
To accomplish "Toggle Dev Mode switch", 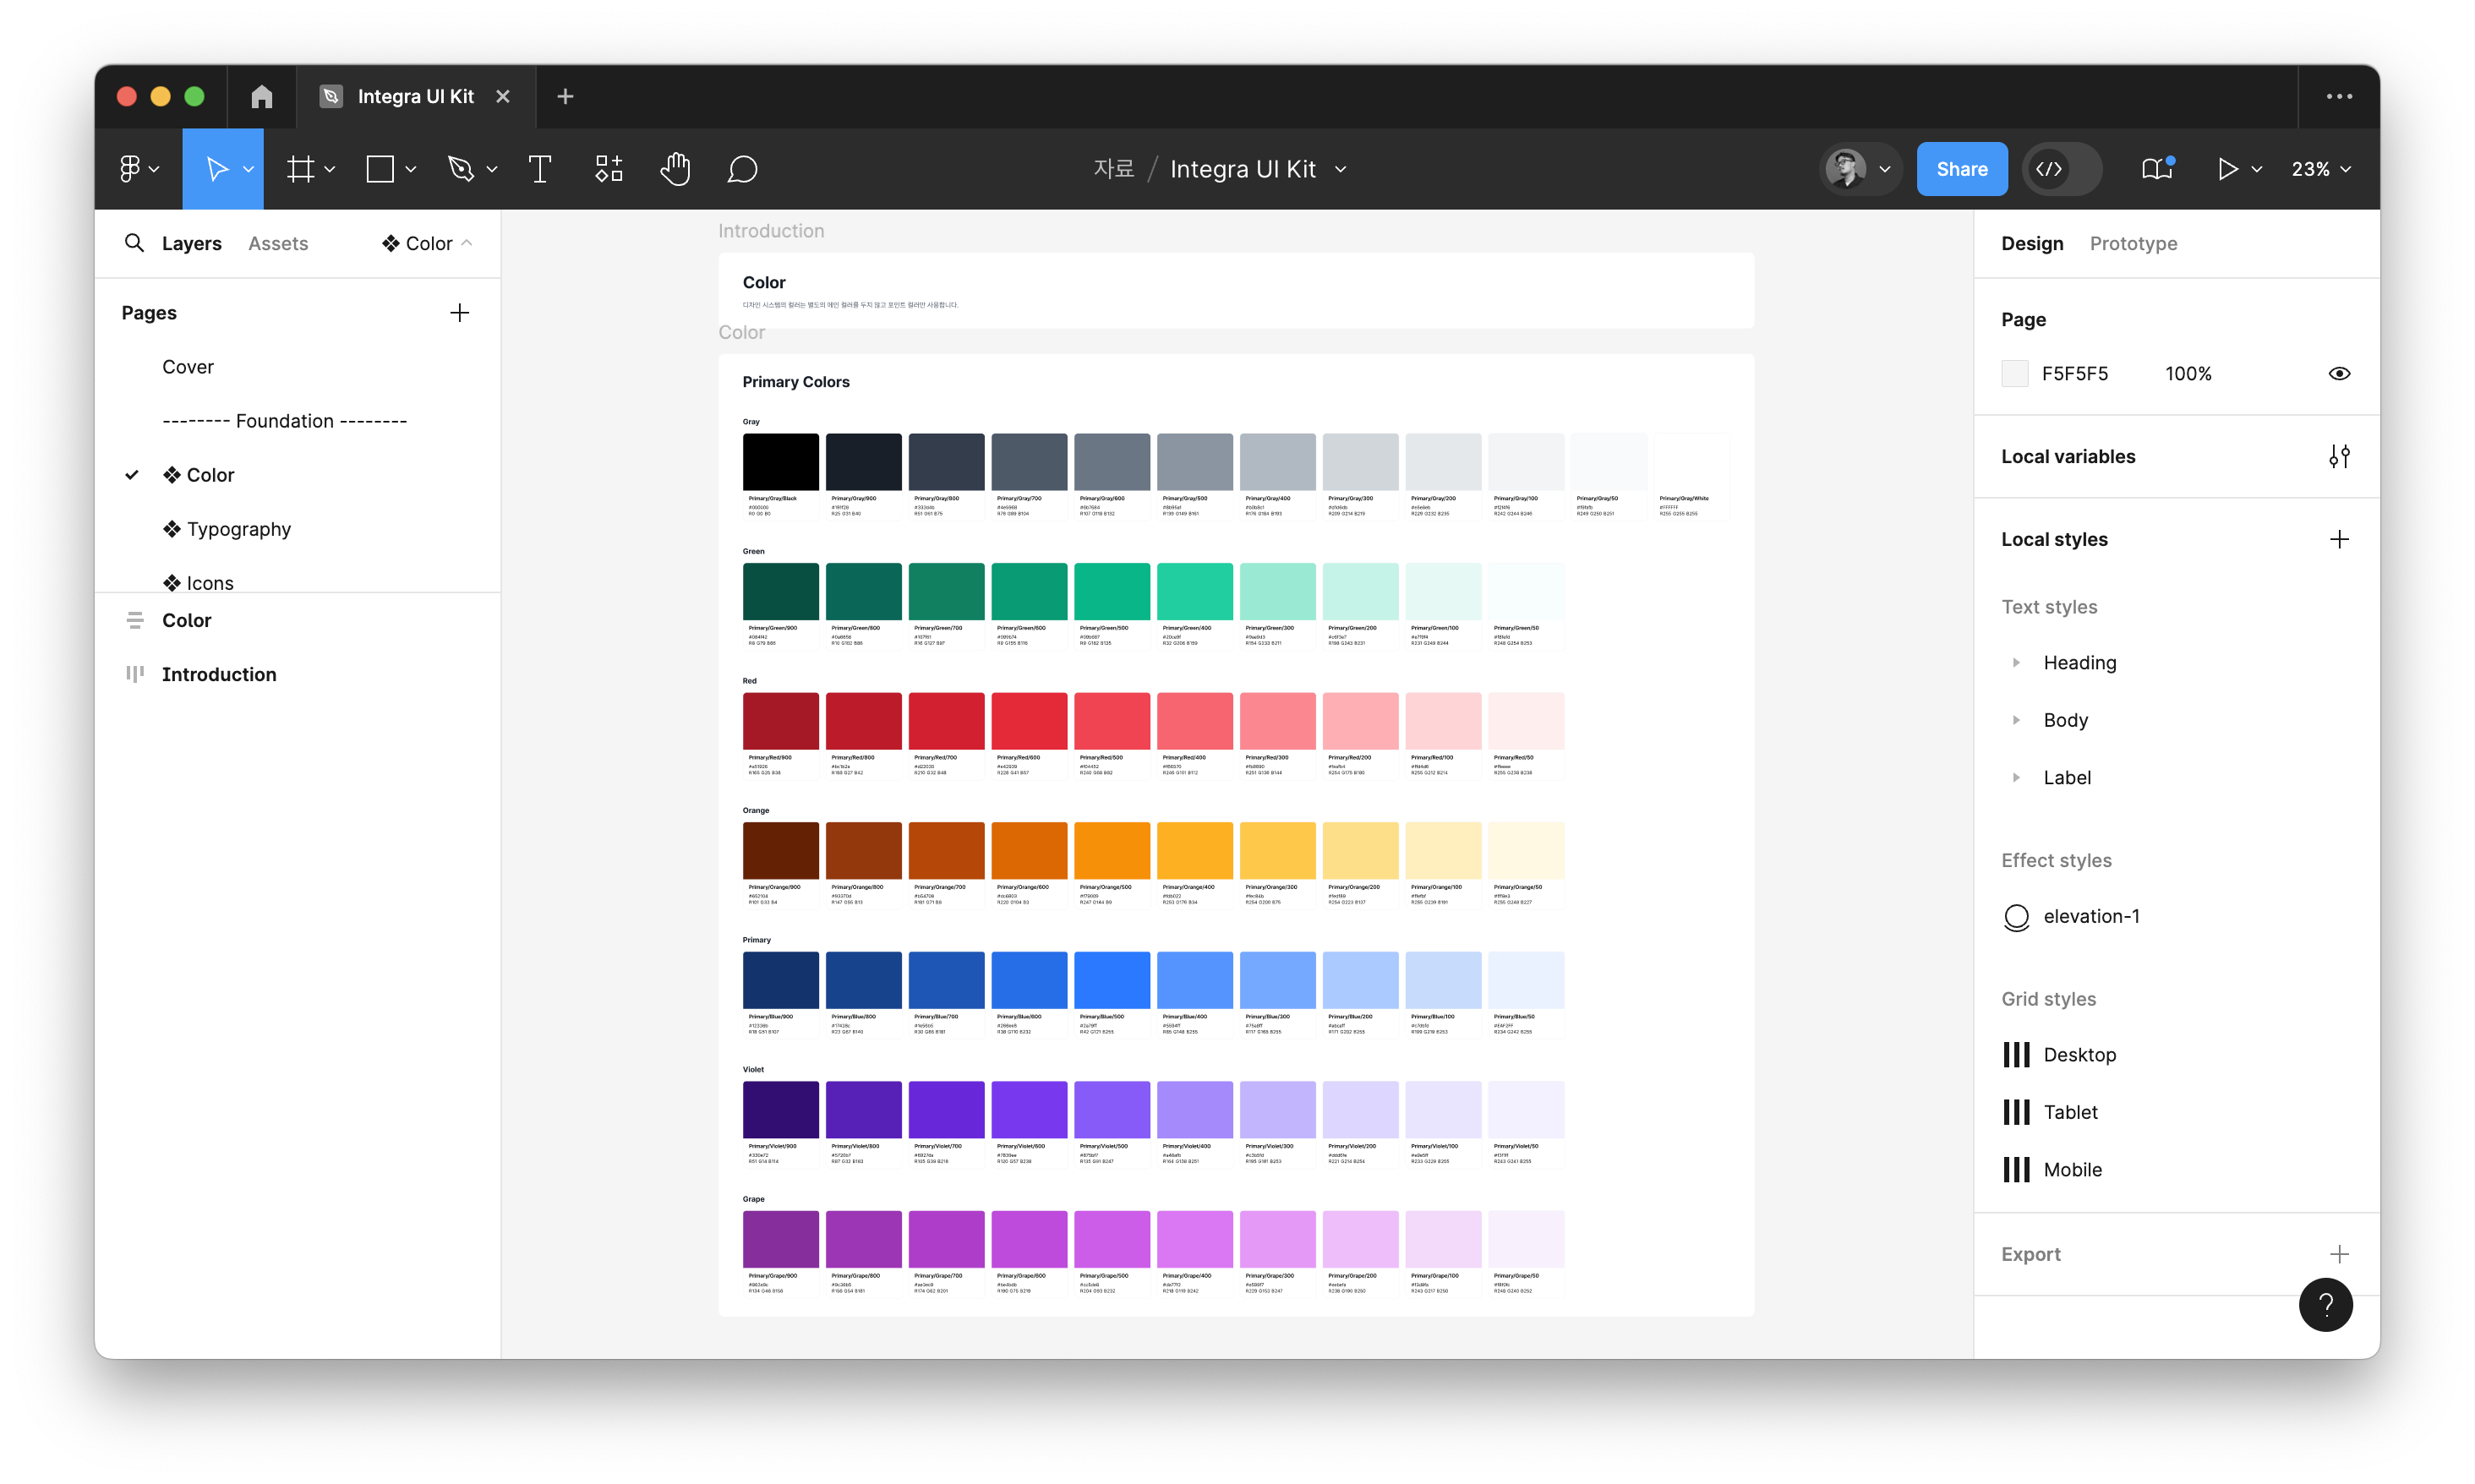I will [2061, 169].
